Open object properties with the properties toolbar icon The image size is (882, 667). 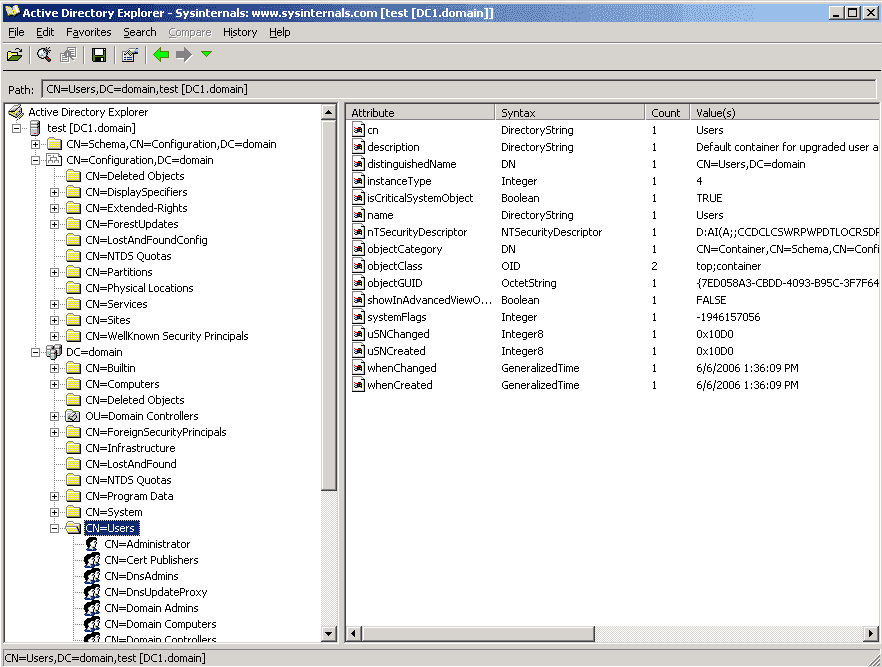[x=129, y=55]
